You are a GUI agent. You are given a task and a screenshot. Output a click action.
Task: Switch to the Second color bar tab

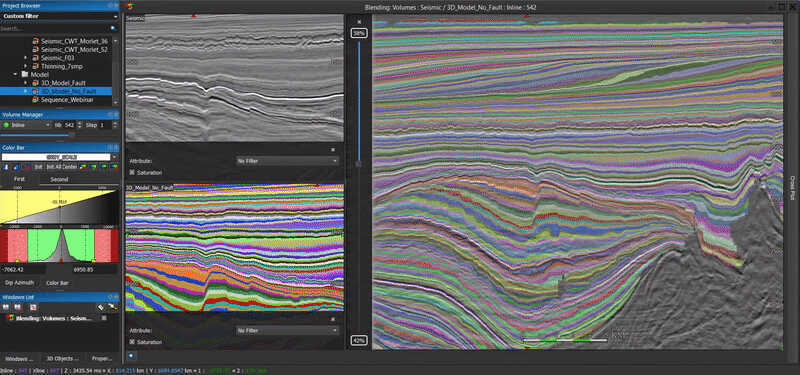59,180
